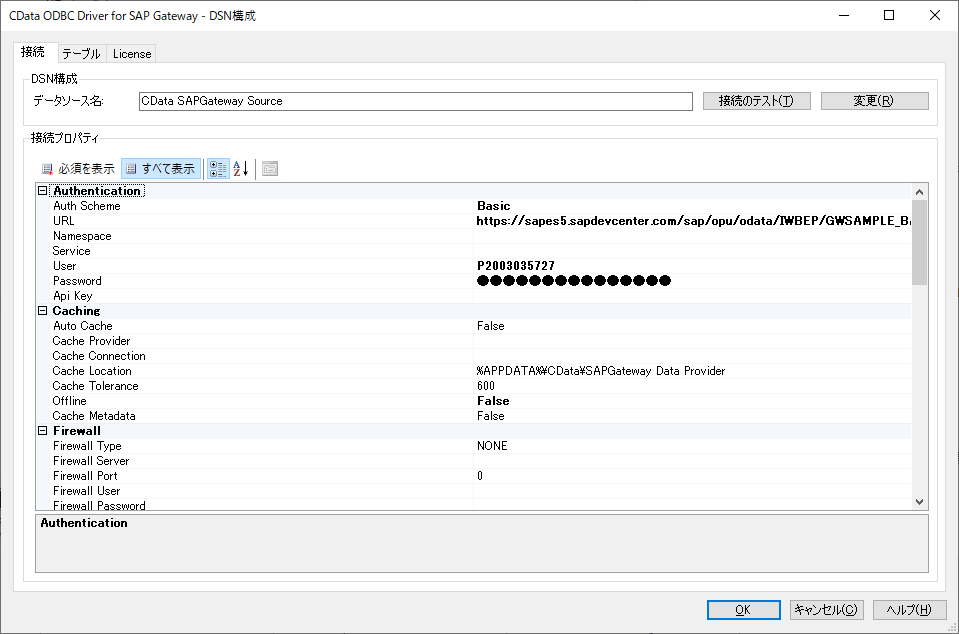
Task: Collapse the Firewall category
Action: [x=42, y=430]
